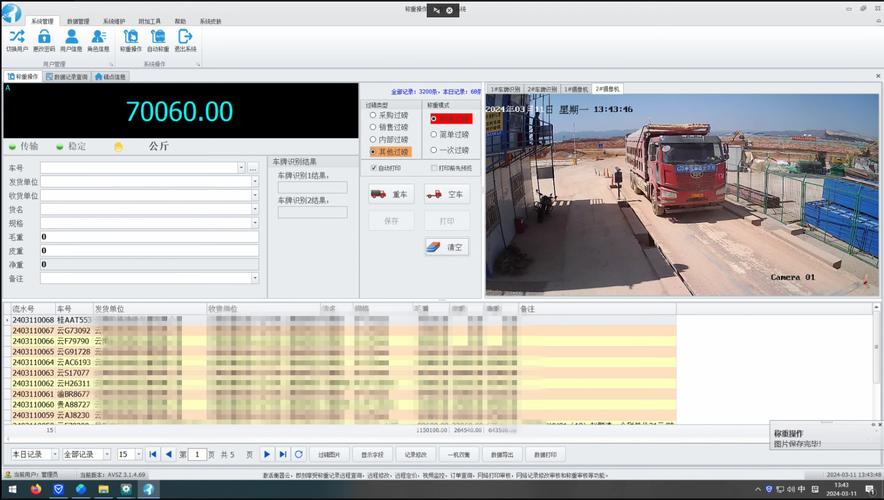Image resolution: width=884 pixels, height=500 pixels.
Task: Select the 采购过磅 radio button
Action: [373, 115]
